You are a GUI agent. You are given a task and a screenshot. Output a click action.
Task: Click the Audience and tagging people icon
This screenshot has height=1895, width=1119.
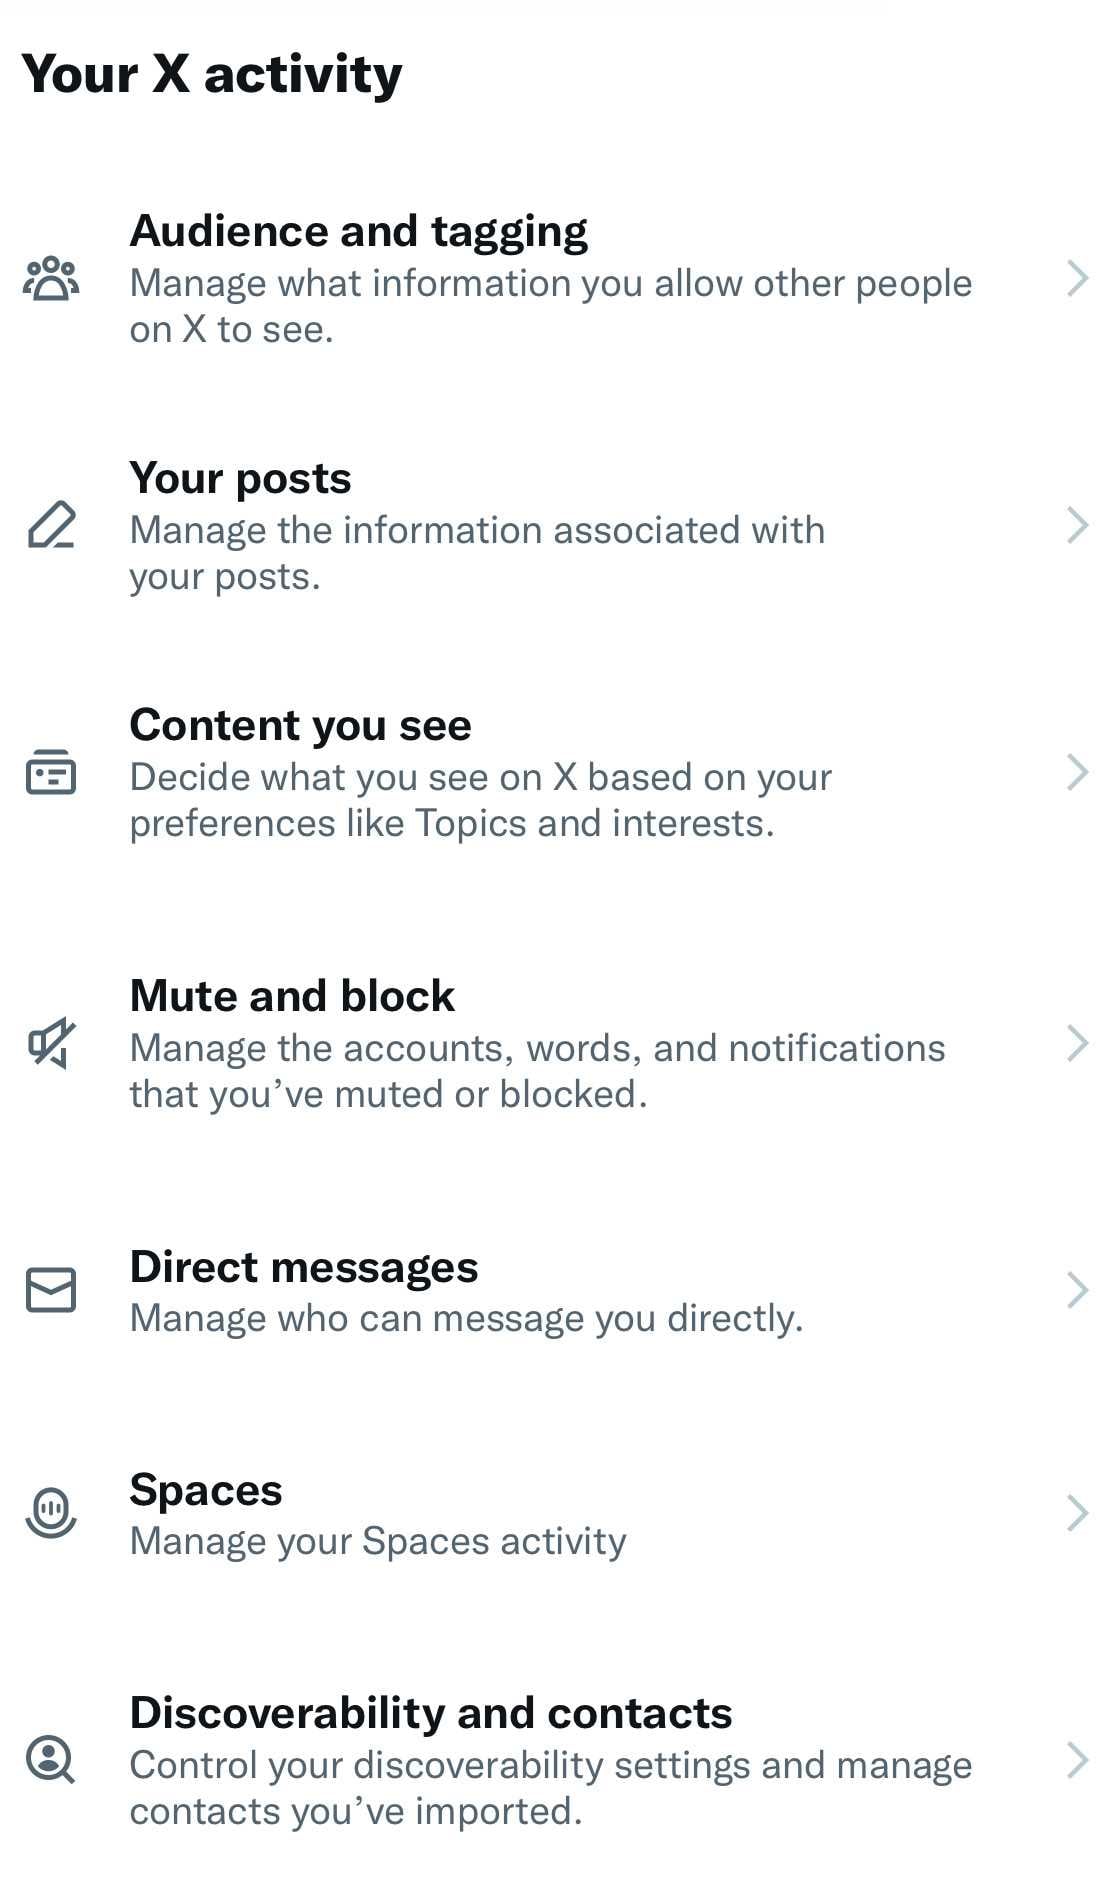click(51, 279)
